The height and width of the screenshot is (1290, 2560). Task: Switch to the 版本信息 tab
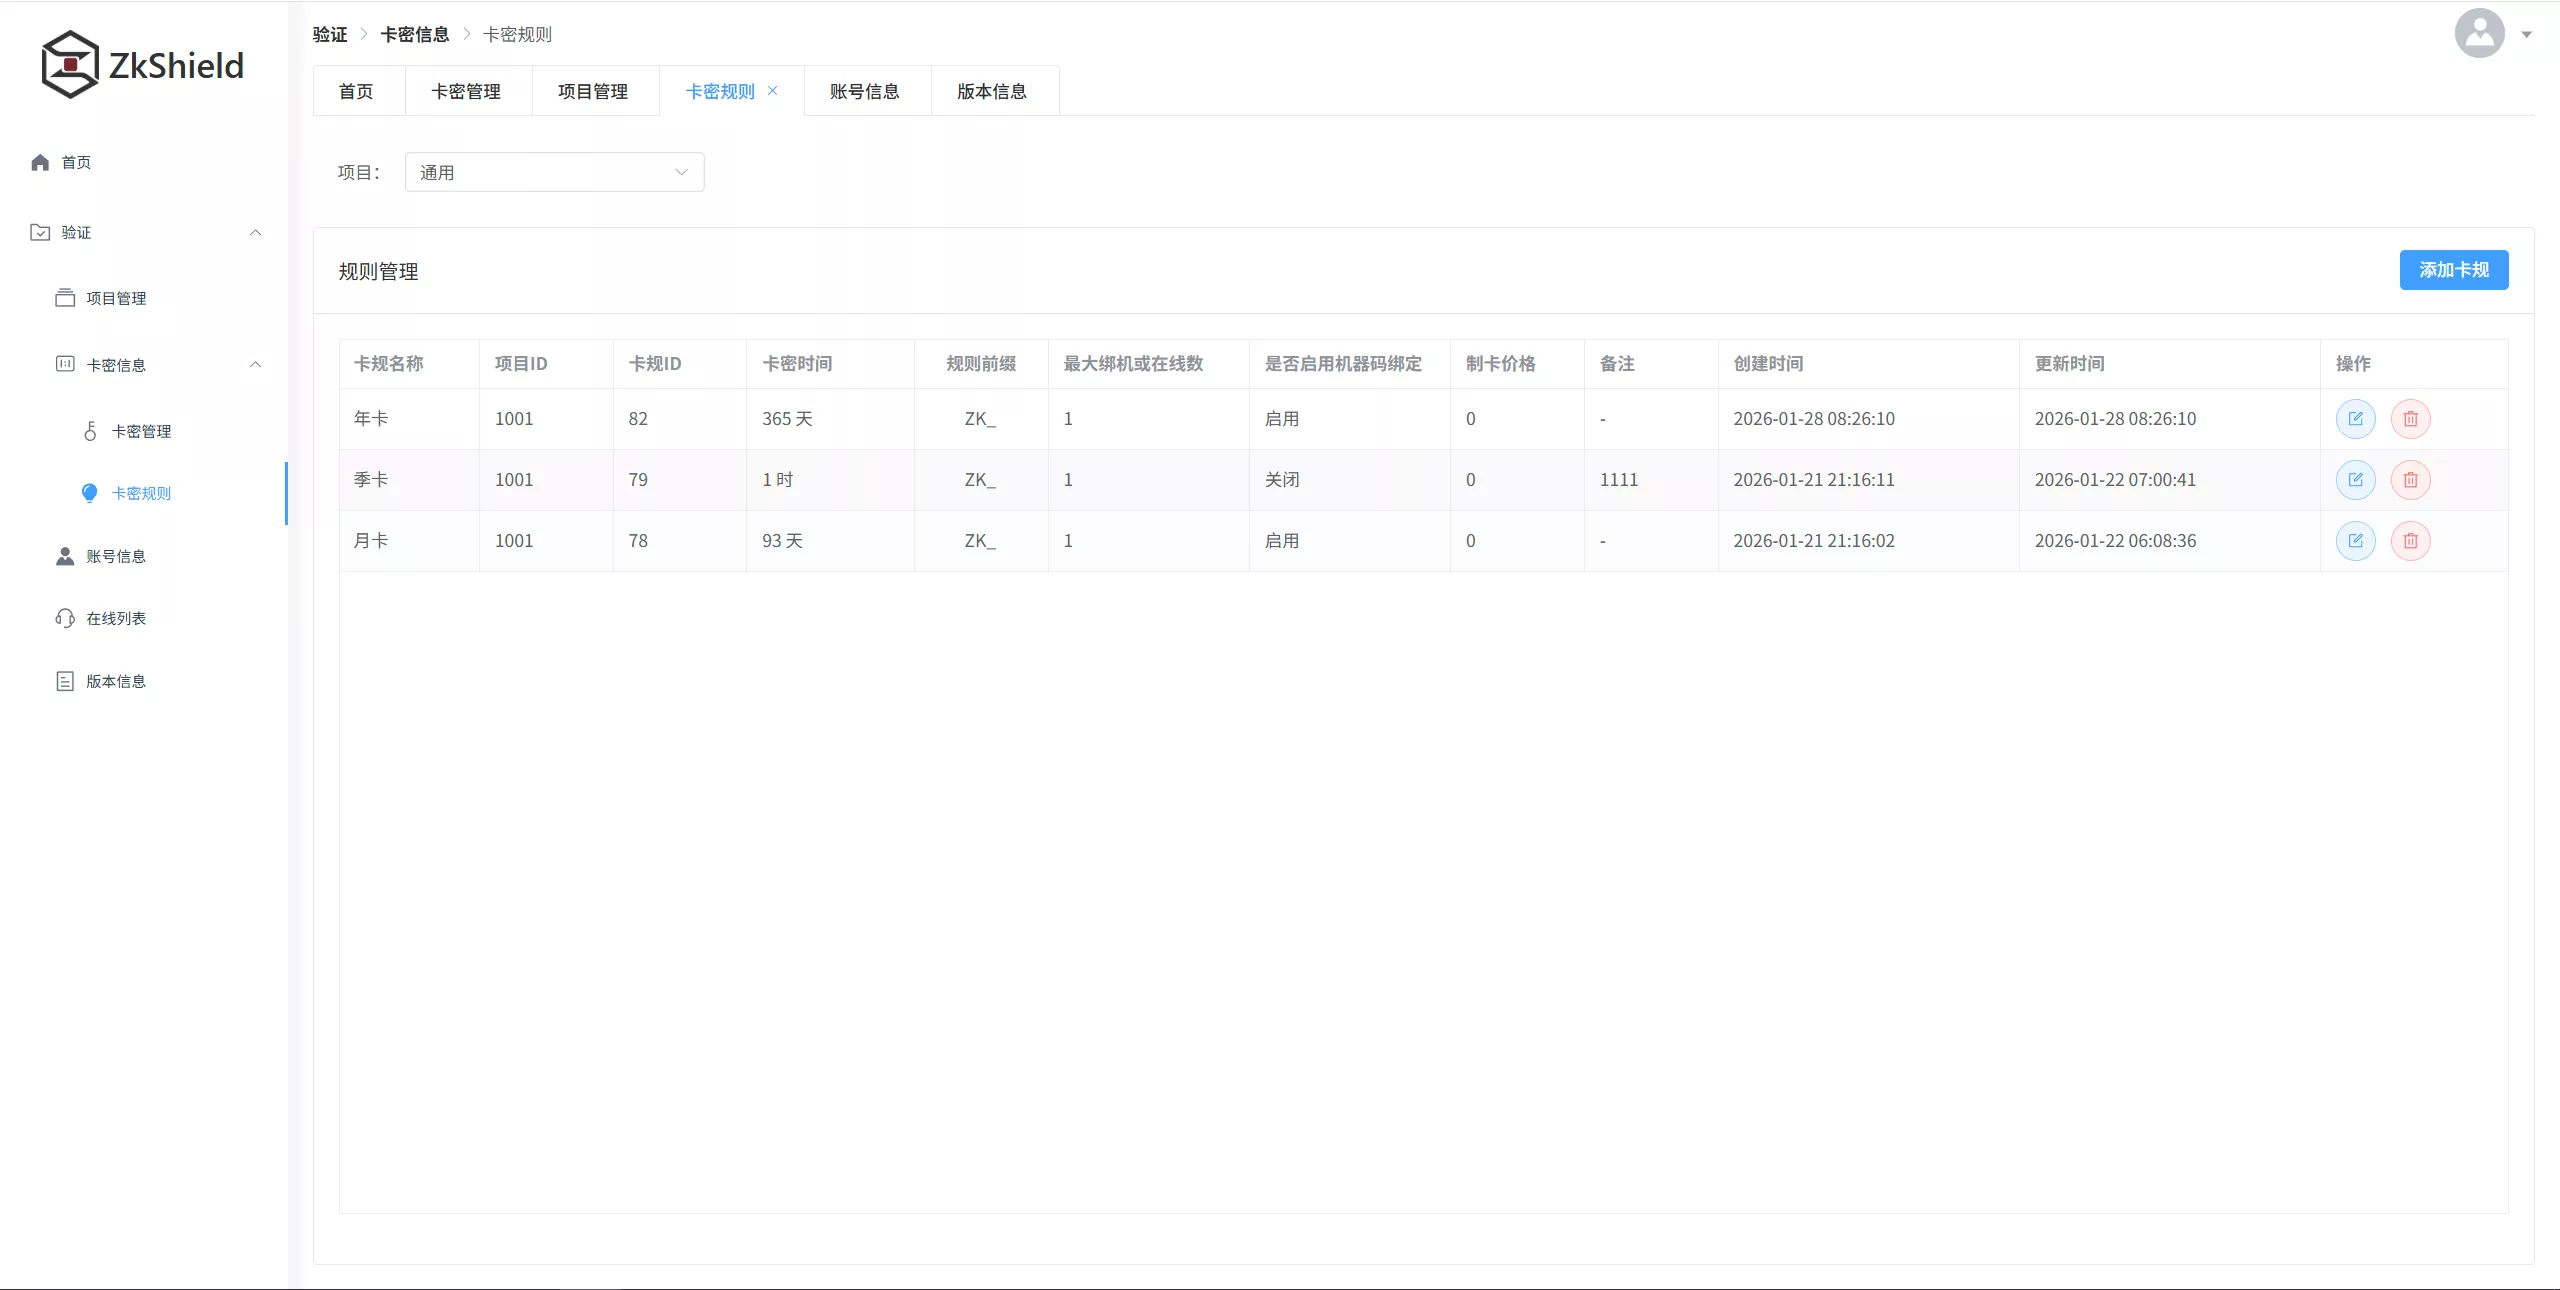[x=991, y=91]
